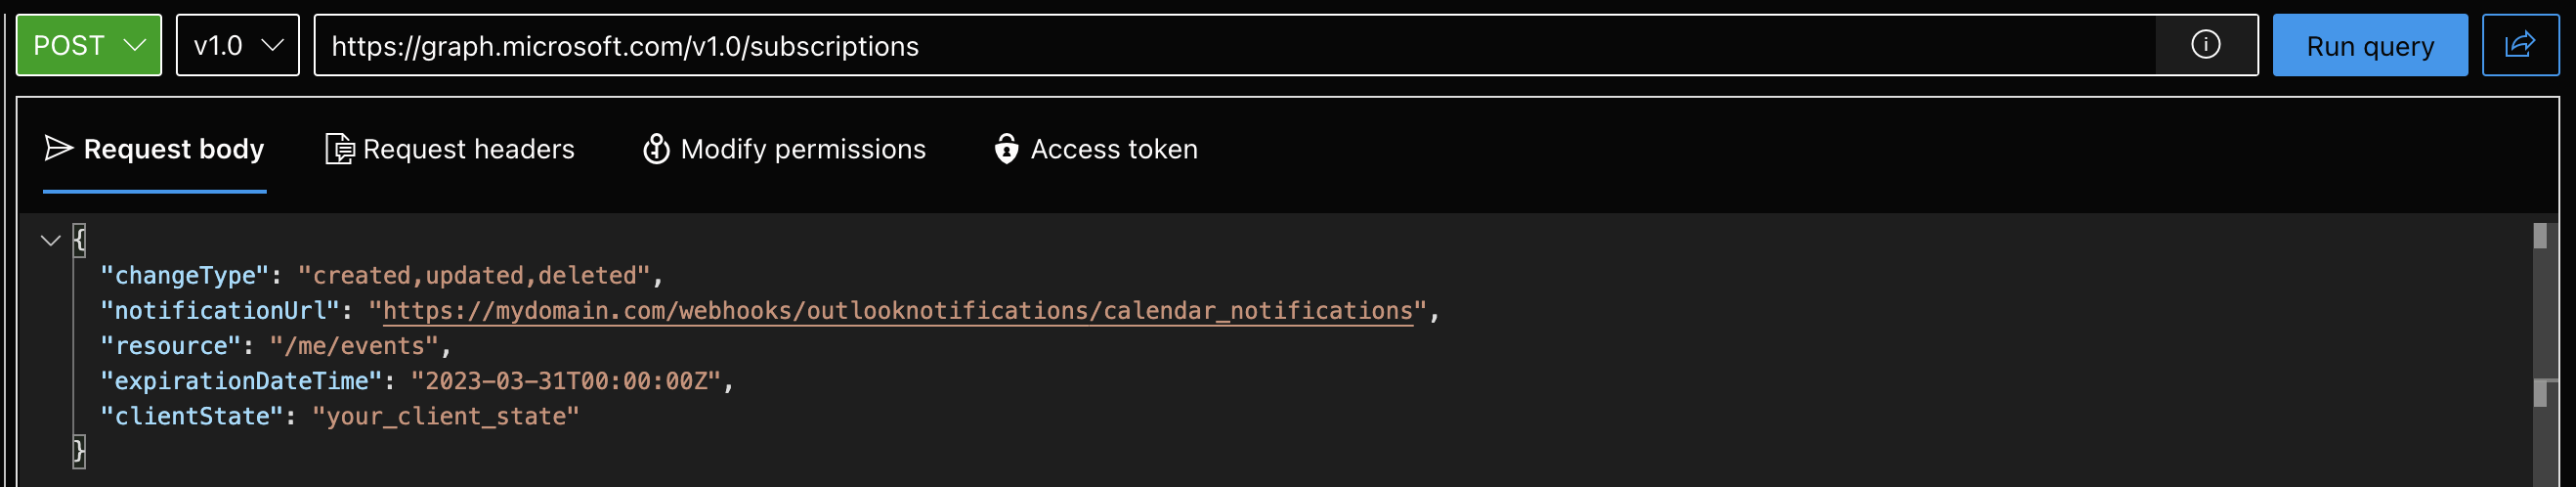Image resolution: width=2576 pixels, height=487 pixels.
Task: Open the v1.0 version dropdown
Action: 238,45
